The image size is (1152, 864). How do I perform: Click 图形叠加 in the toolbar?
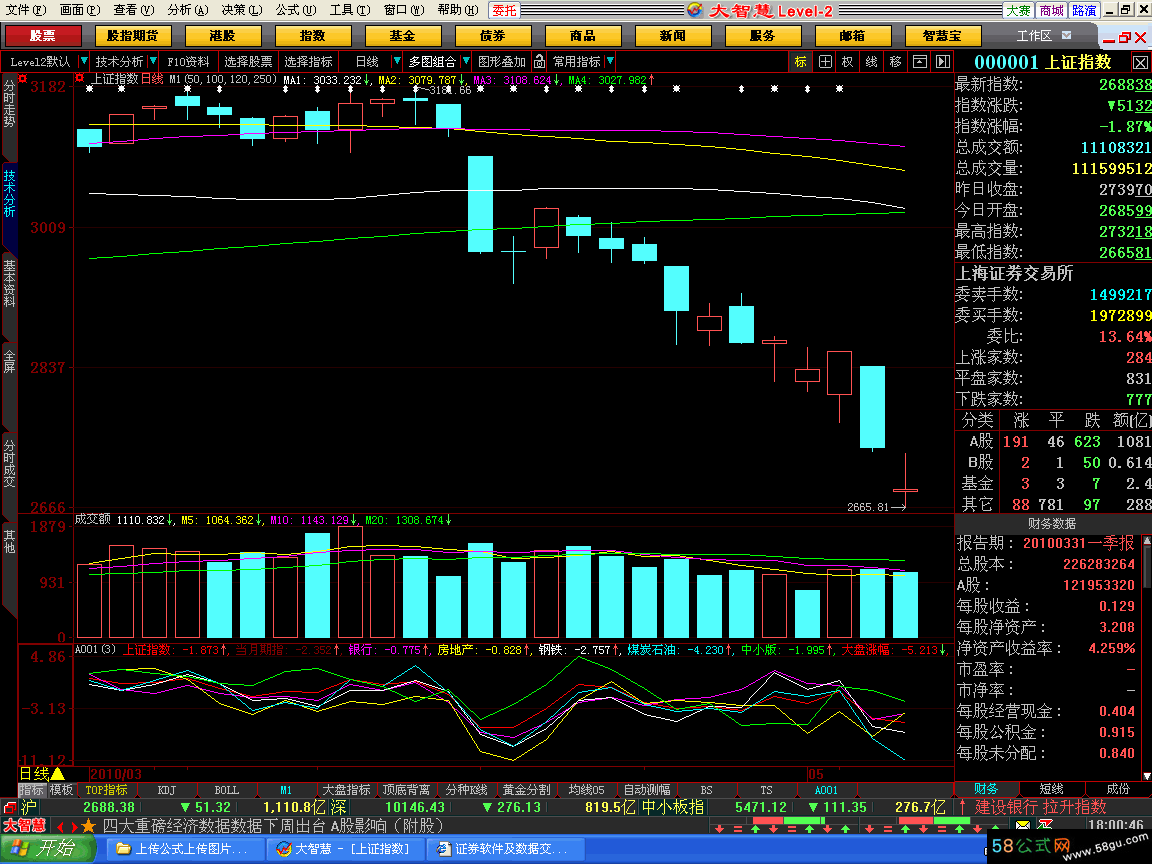tap(502, 62)
